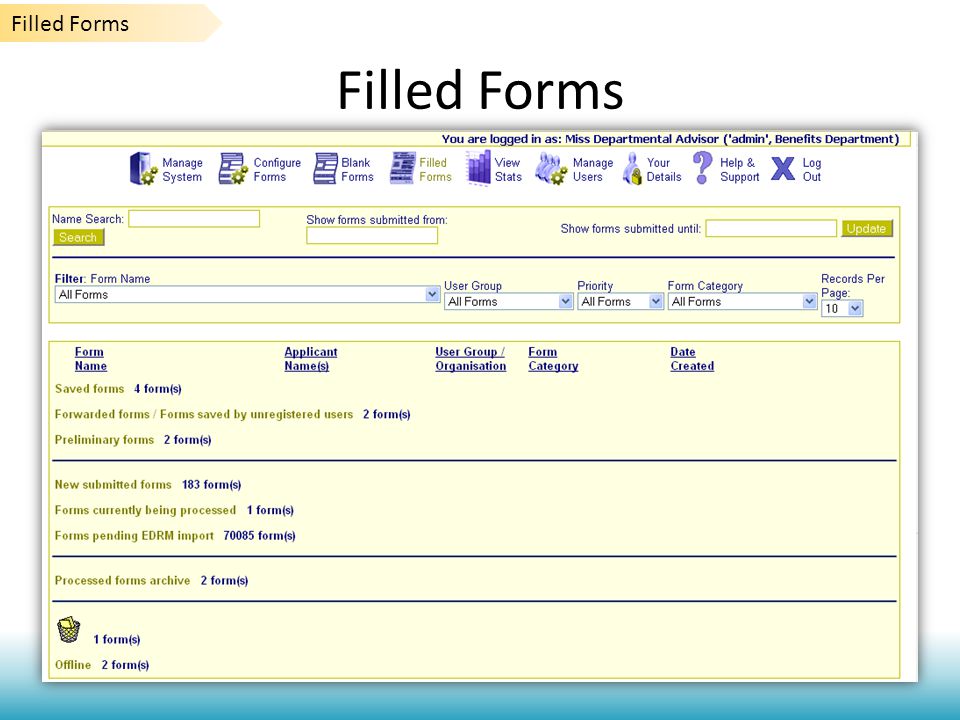Open the Blank Forms icon
This screenshot has width=960, height=720.
click(x=325, y=168)
